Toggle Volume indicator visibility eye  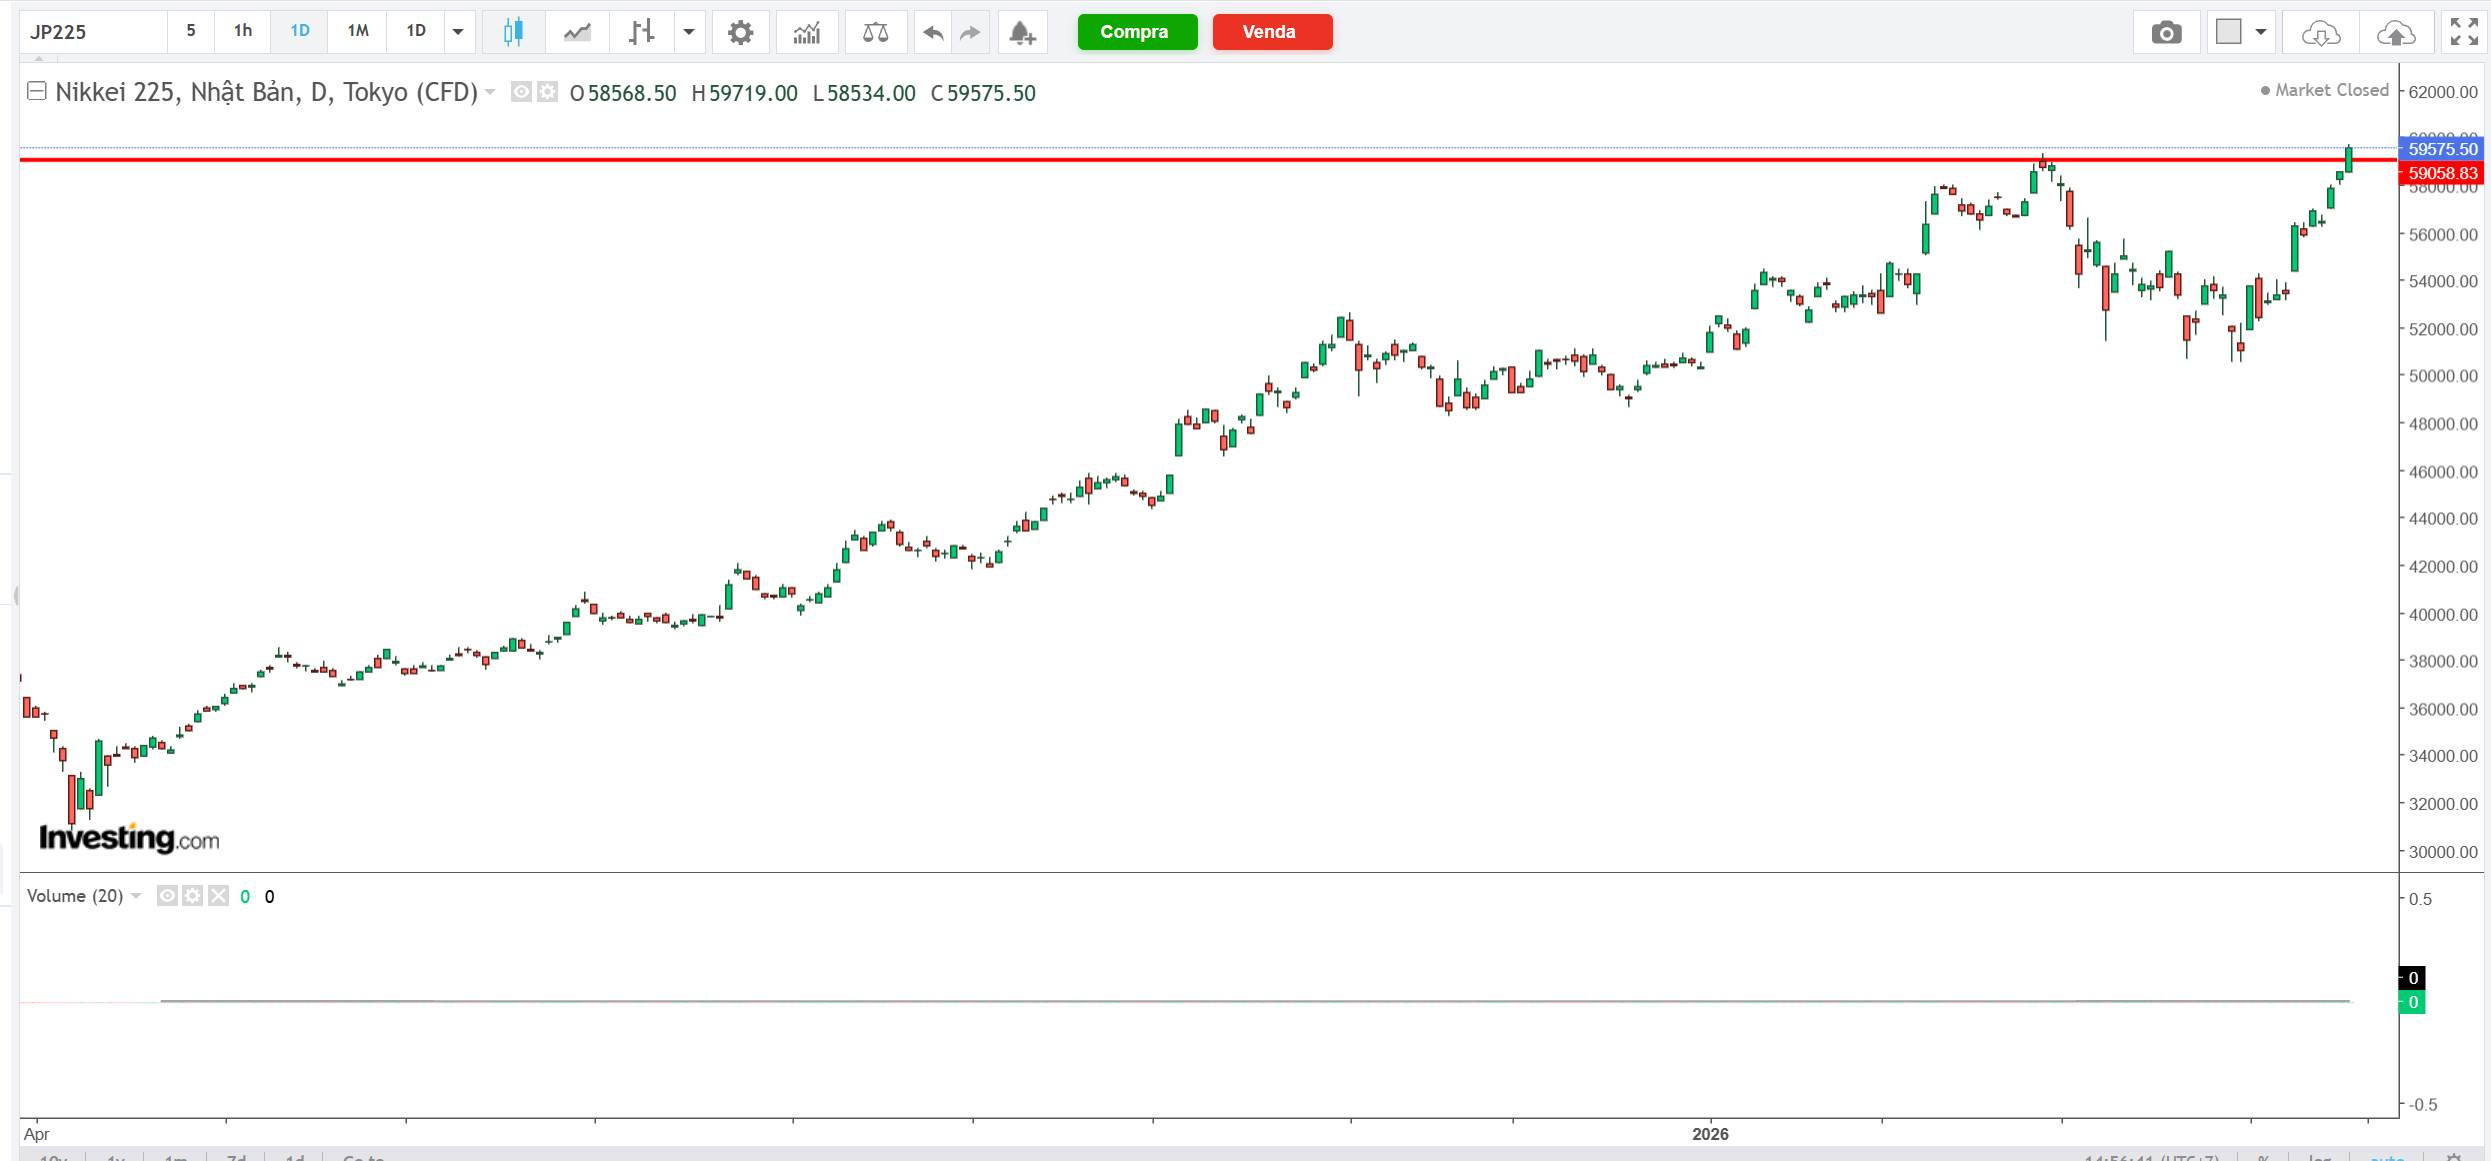coord(167,896)
